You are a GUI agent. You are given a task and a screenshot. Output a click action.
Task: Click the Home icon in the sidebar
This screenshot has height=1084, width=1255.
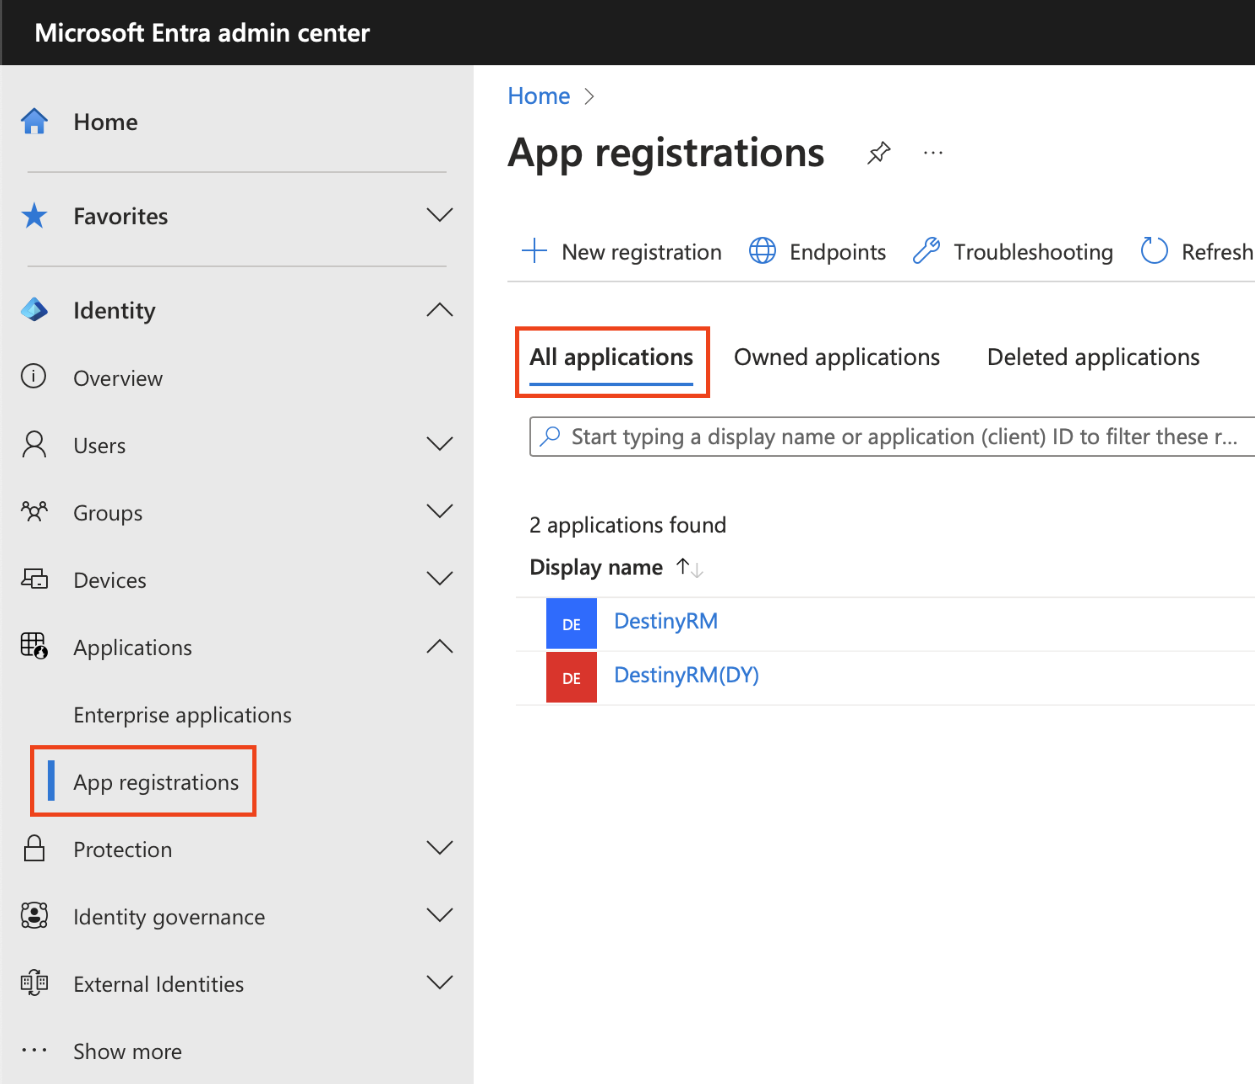(33, 120)
